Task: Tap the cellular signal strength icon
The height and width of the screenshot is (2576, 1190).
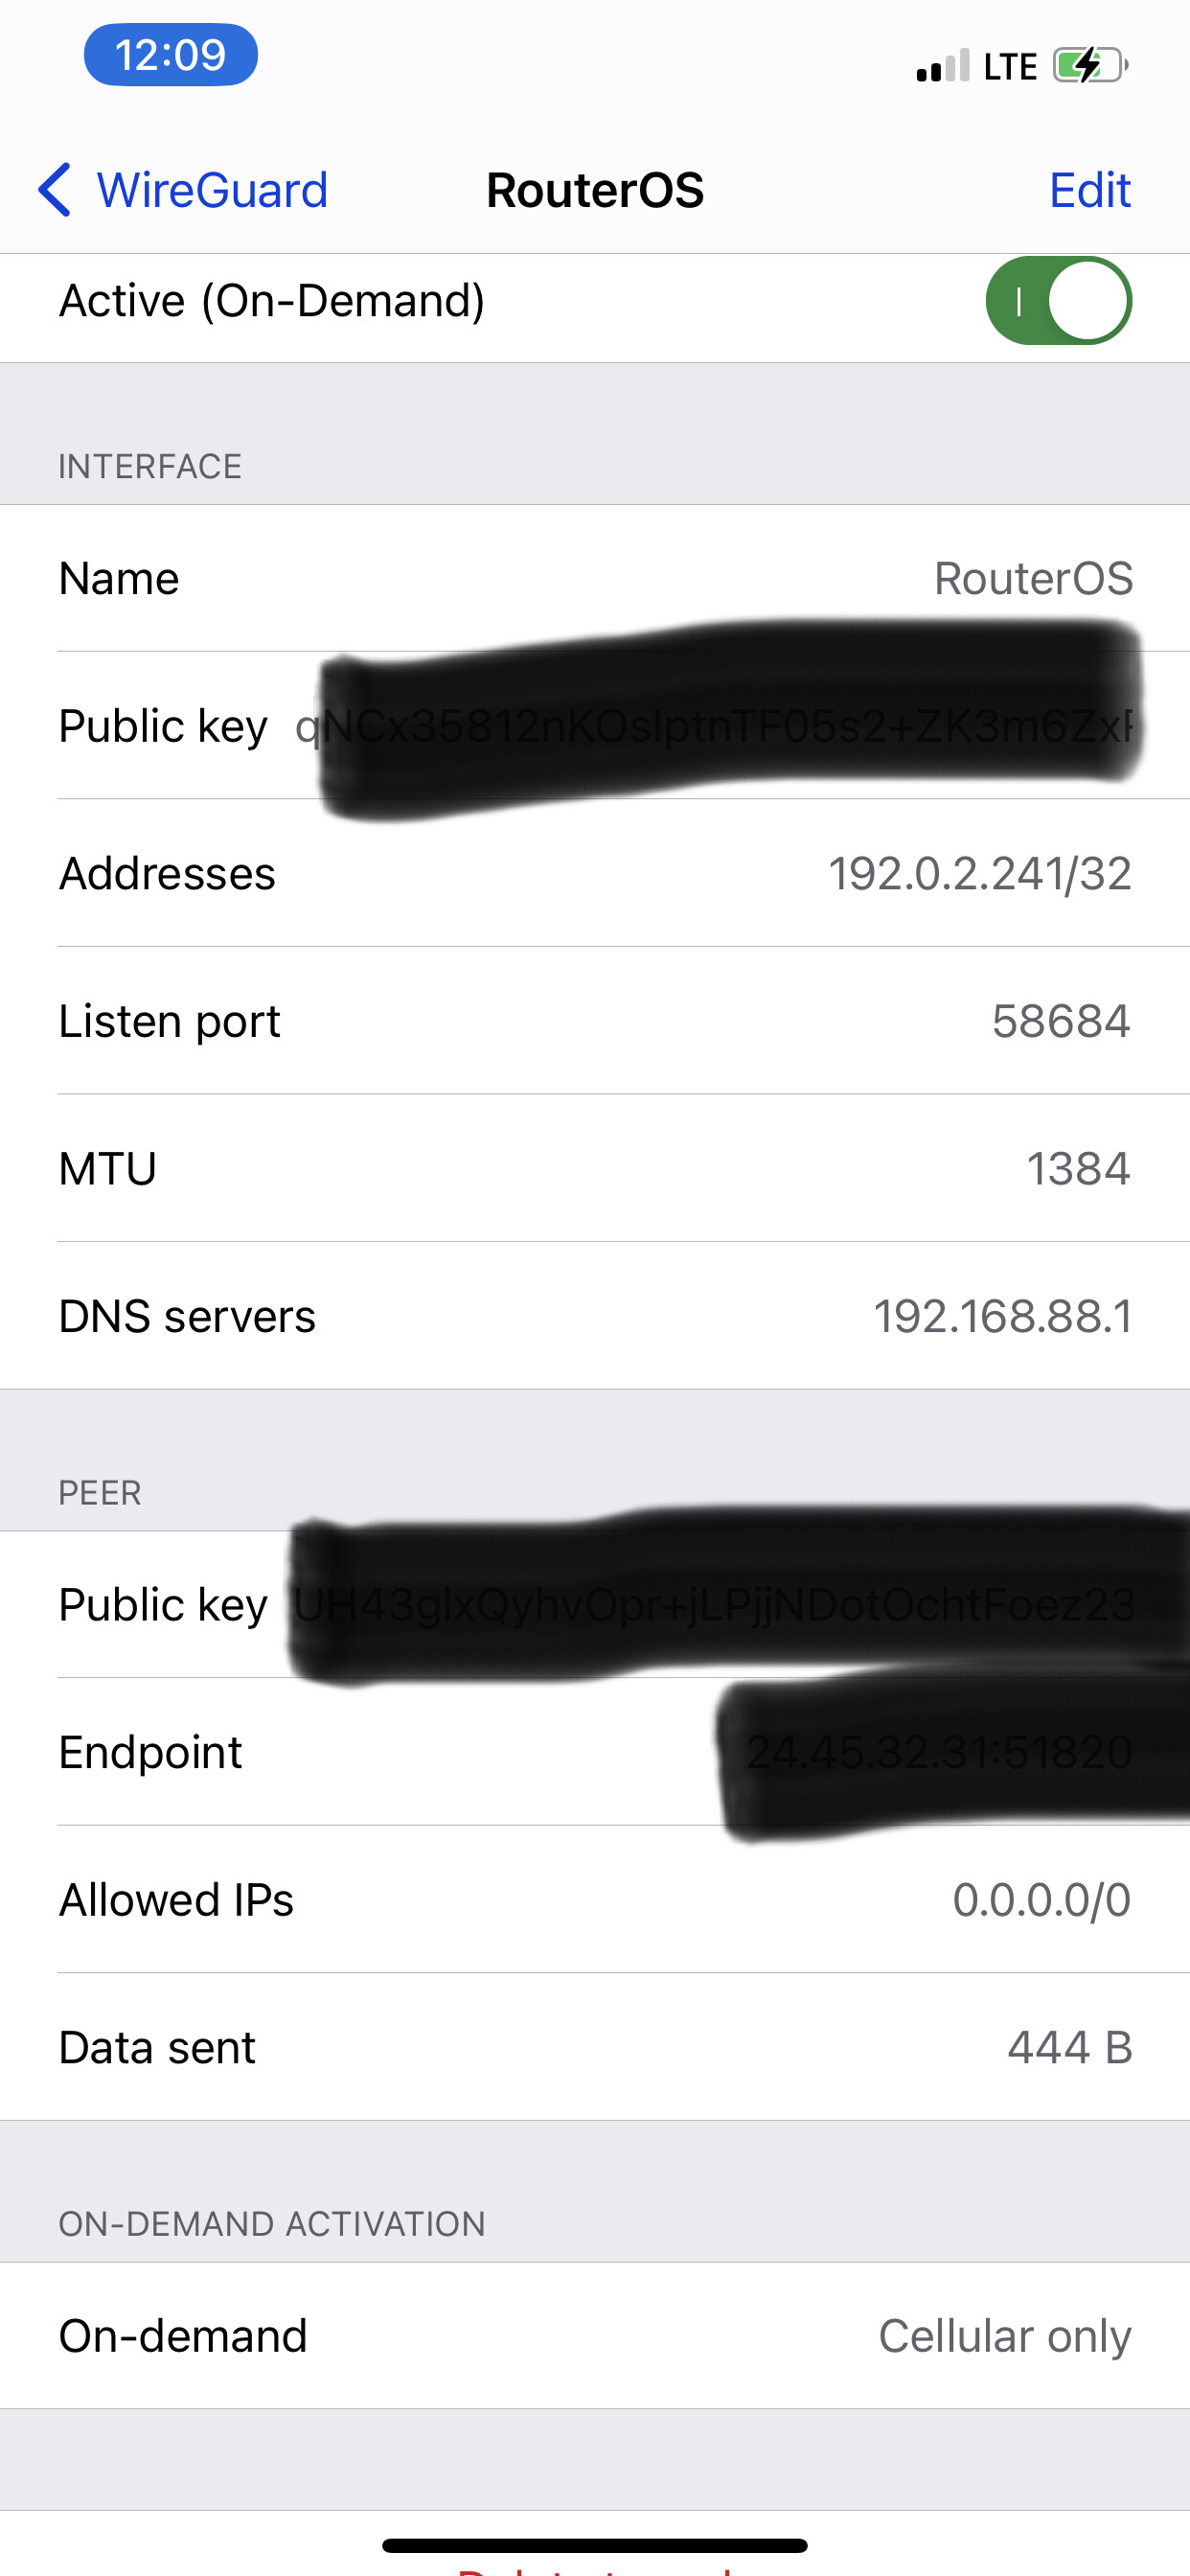Action: [x=942, y=67]
